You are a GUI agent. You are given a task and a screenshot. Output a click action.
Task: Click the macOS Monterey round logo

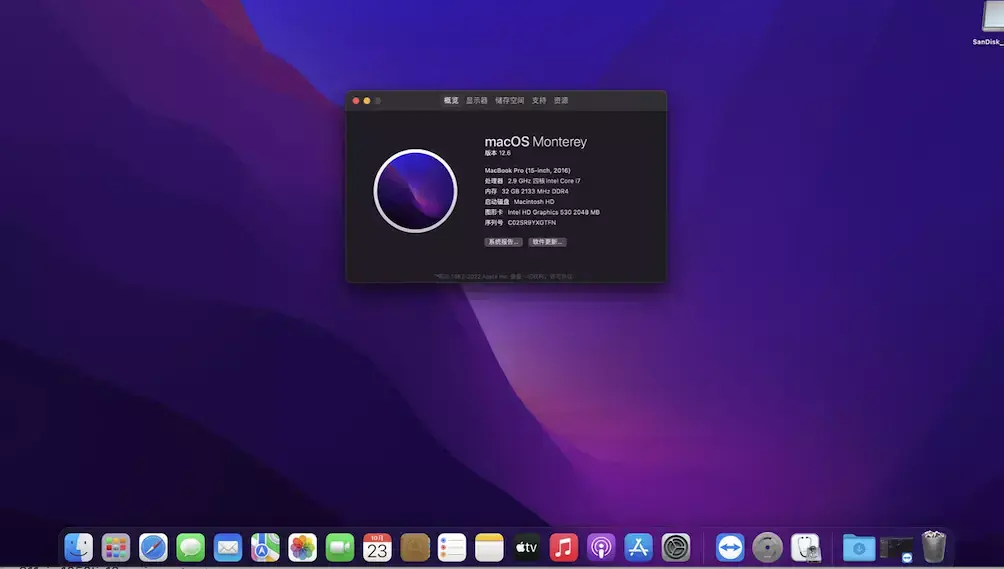(x=416, y=191)
